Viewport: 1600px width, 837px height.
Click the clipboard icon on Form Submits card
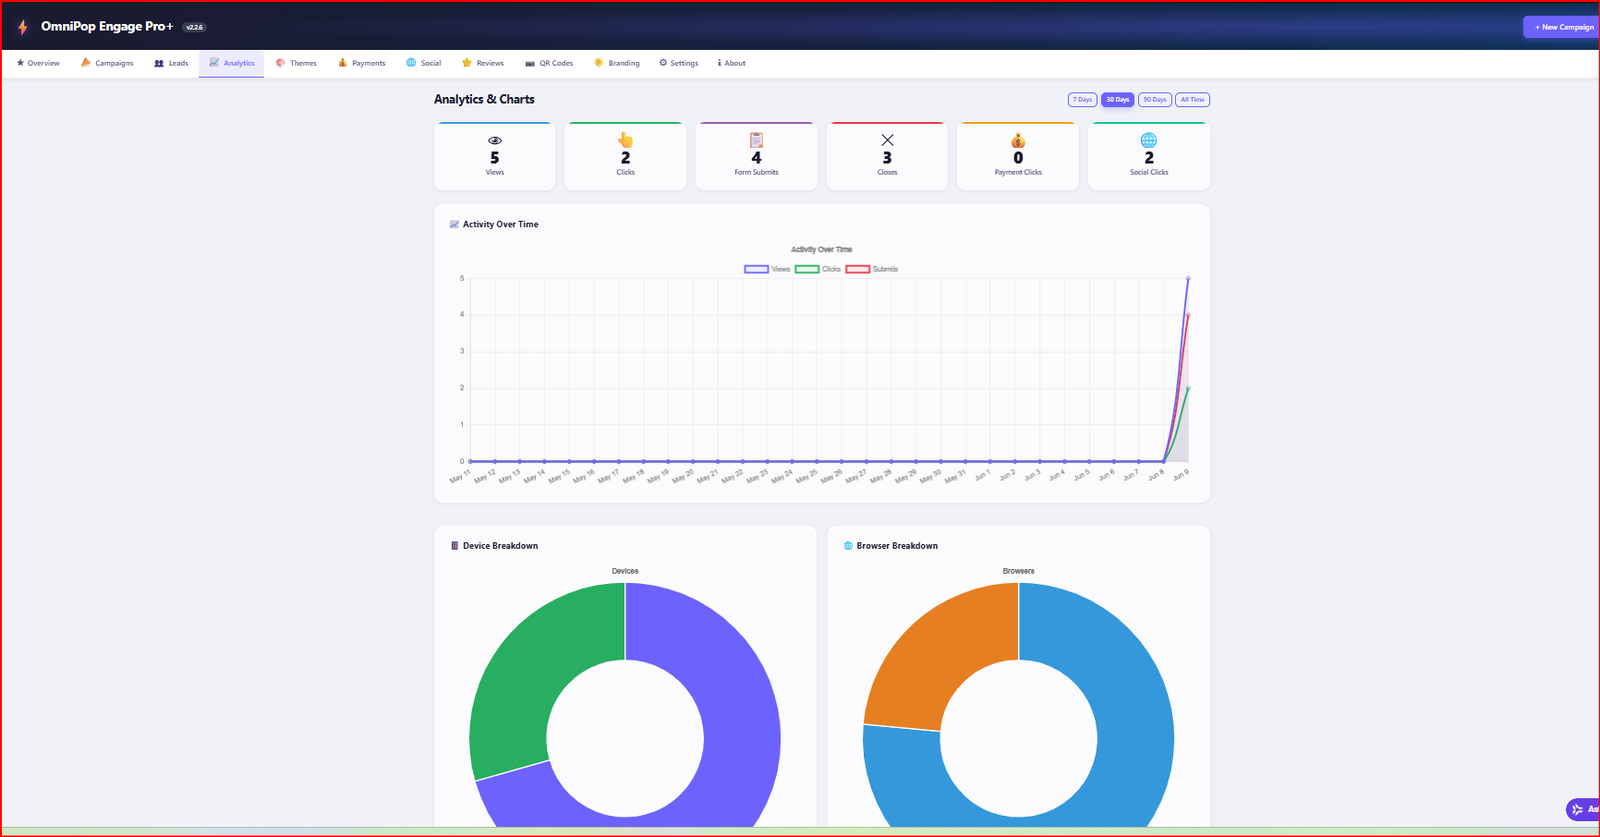(x=756, y=140)
